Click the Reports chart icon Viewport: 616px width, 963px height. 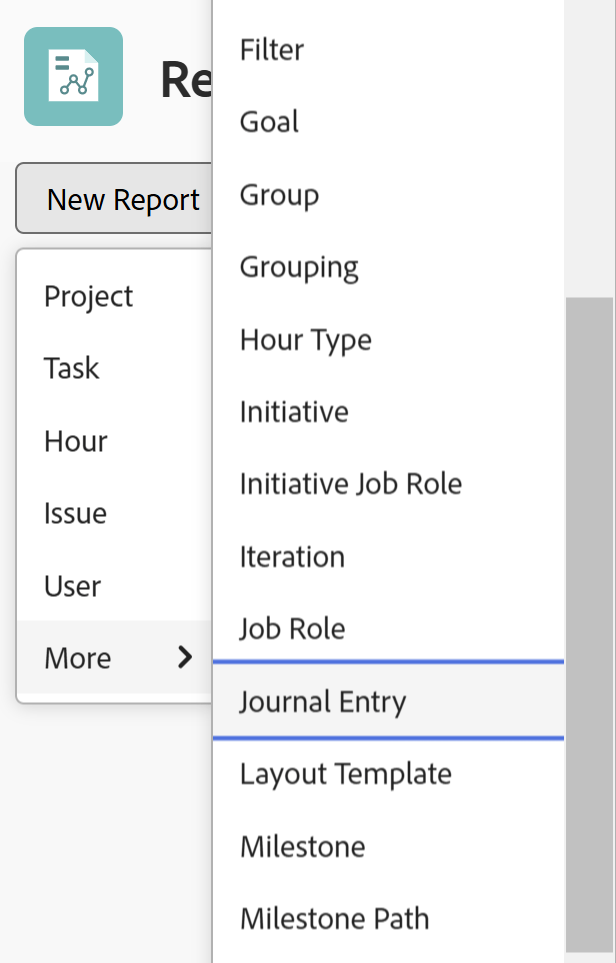pyautogui.click(x=73, y=77)
